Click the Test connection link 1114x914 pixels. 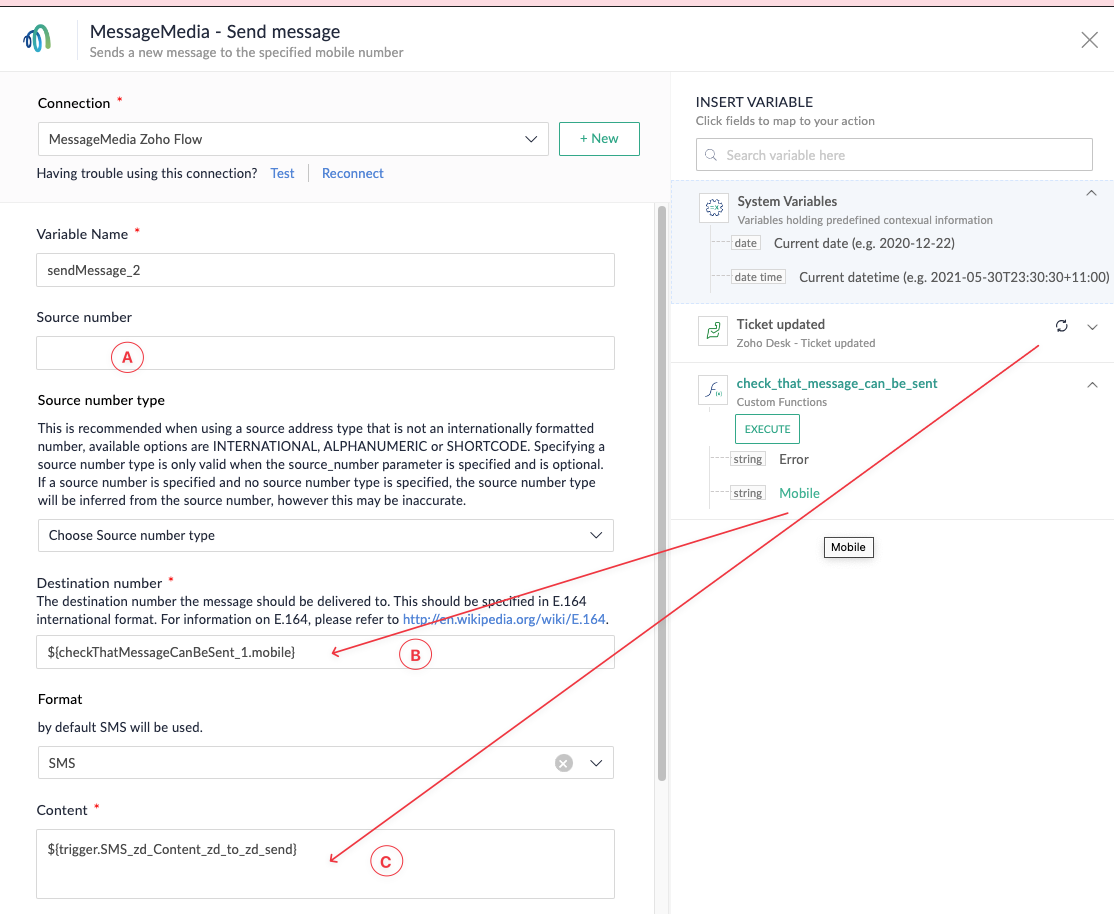(x=282, y=173)
